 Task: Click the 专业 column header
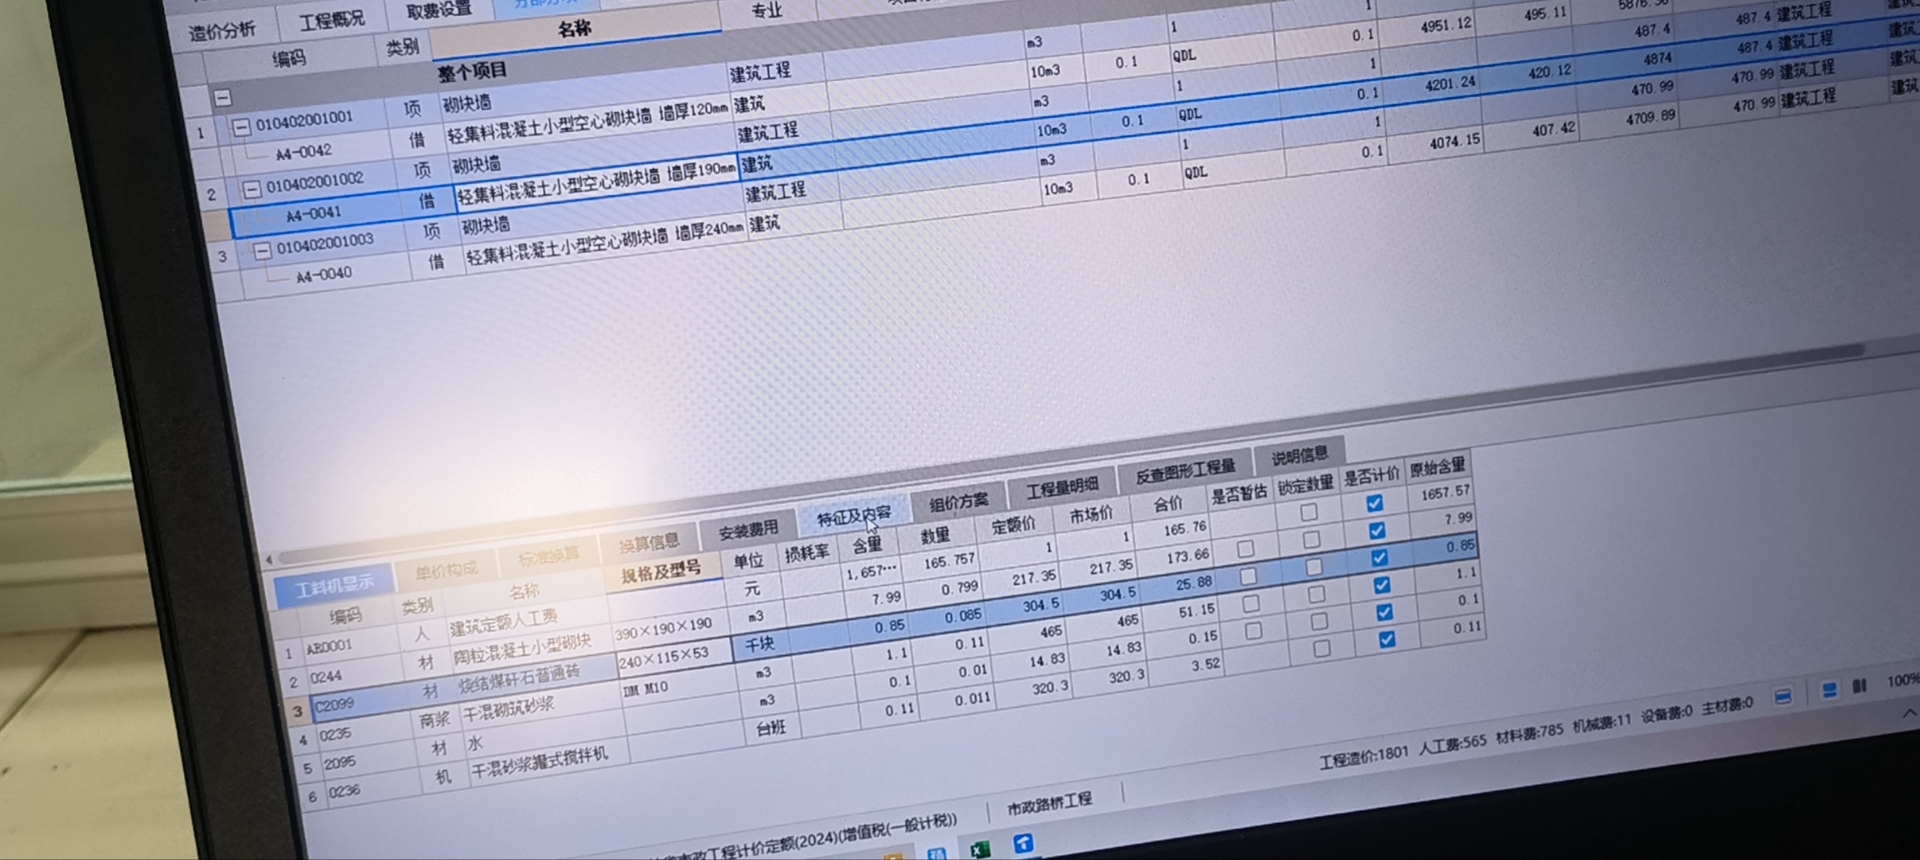[766, 11]
